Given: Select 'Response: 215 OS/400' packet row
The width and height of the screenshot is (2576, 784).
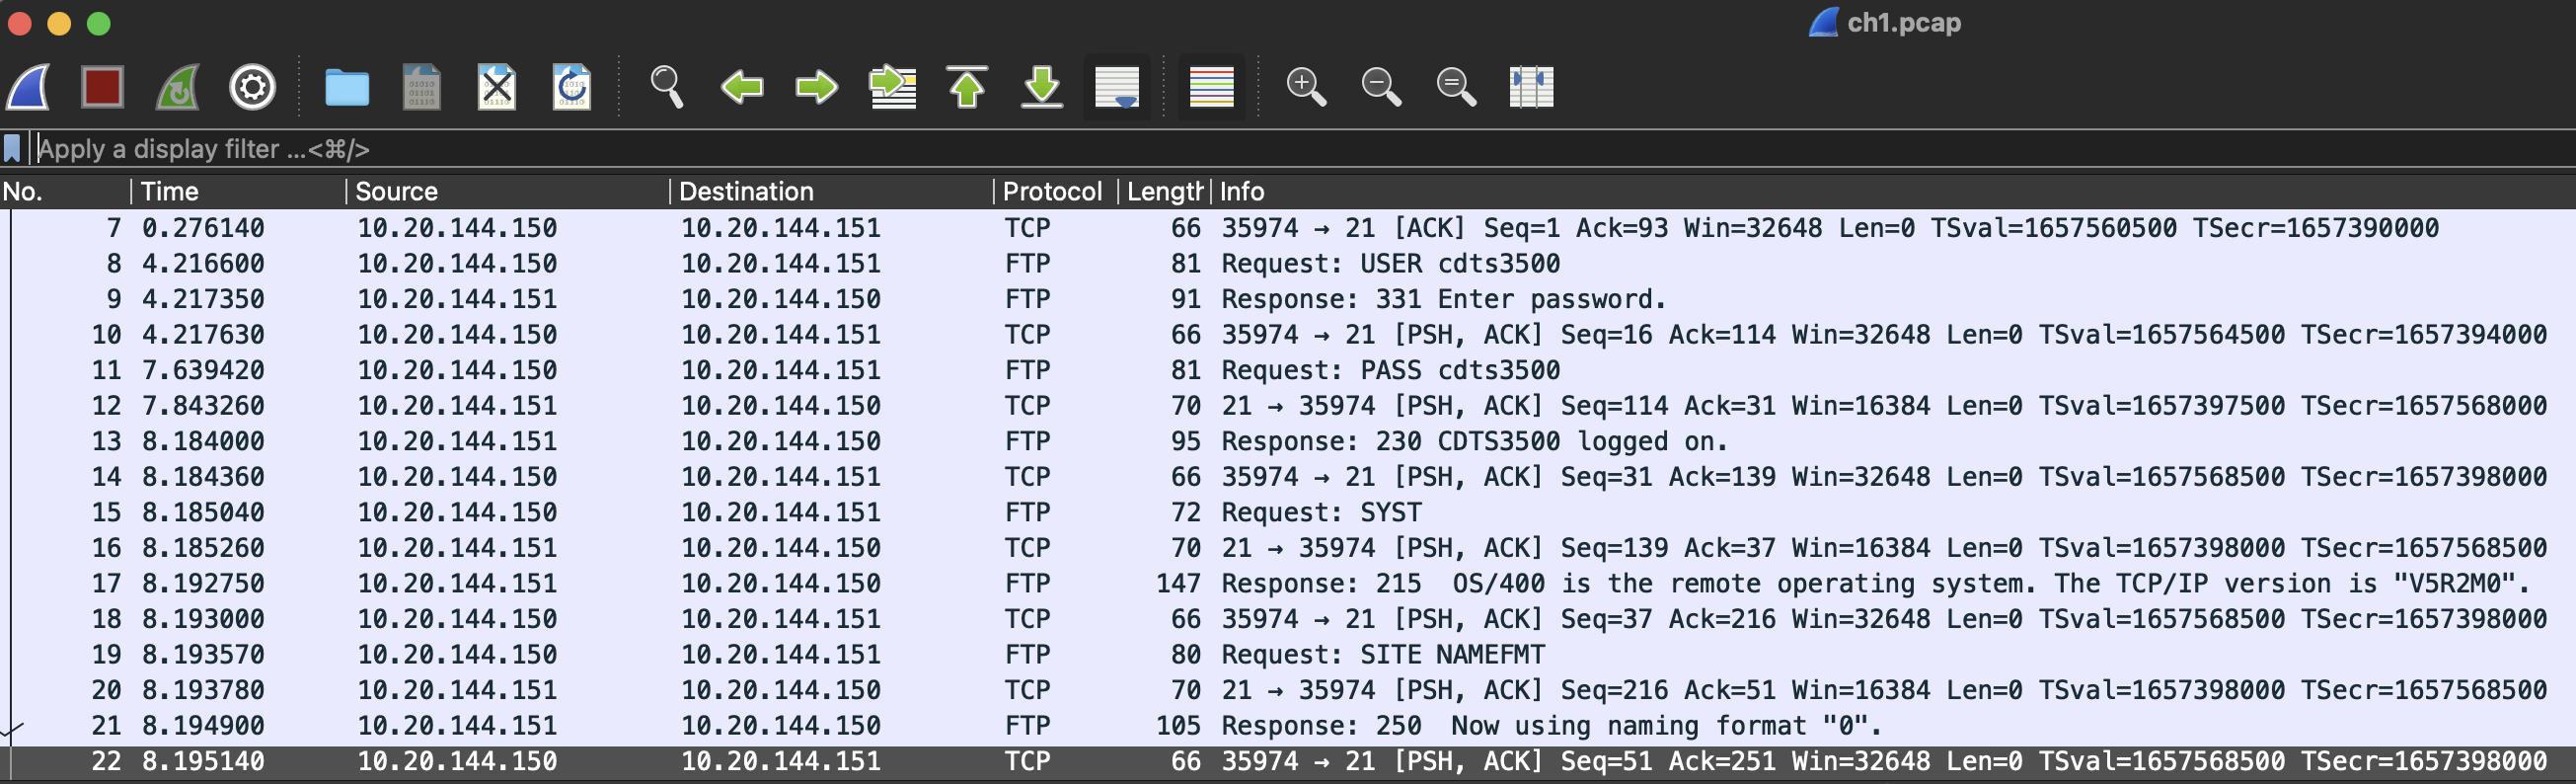Looking at the screenshot, I should pyautogui.click(x=1288, y=583).
